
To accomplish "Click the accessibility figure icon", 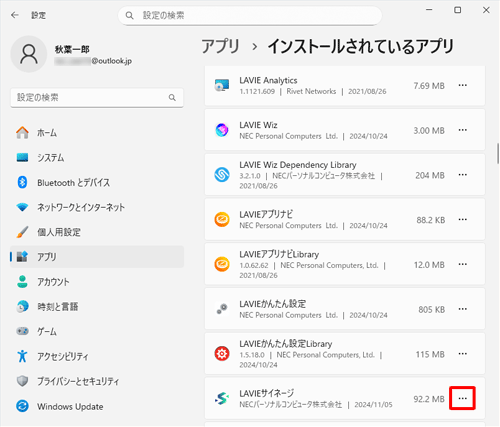I will (x=22, y=356).
